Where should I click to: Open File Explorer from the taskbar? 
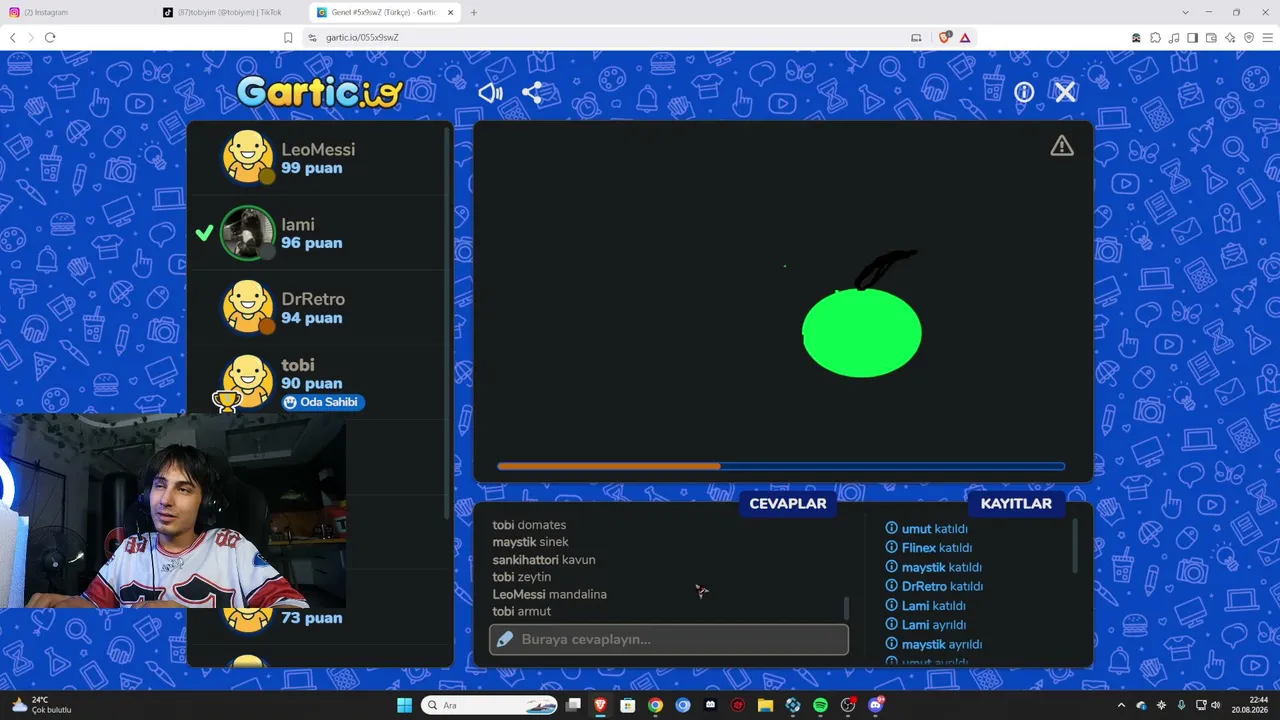pos(765,705)
